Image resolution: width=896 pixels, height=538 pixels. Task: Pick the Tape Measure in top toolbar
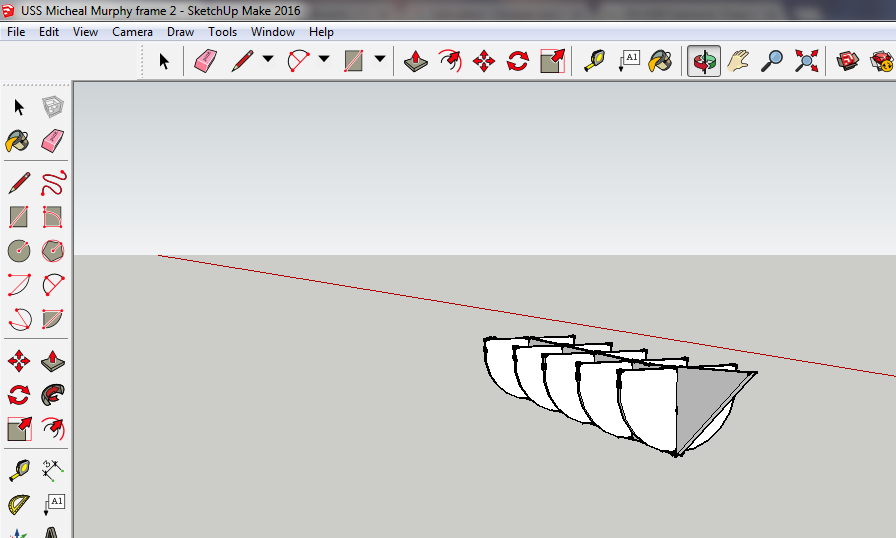594,61
